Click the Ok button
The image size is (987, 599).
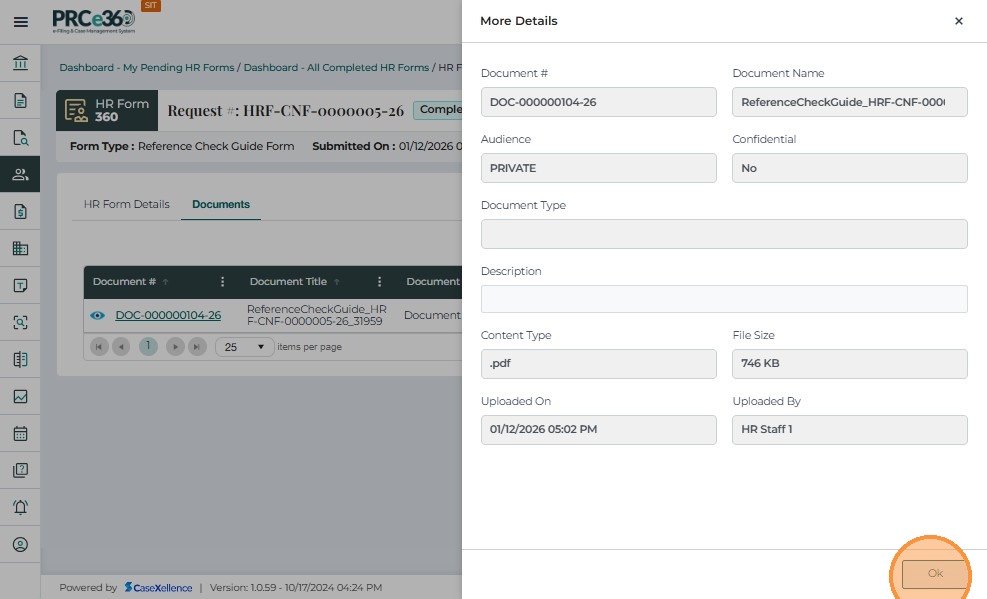(935, 573)
